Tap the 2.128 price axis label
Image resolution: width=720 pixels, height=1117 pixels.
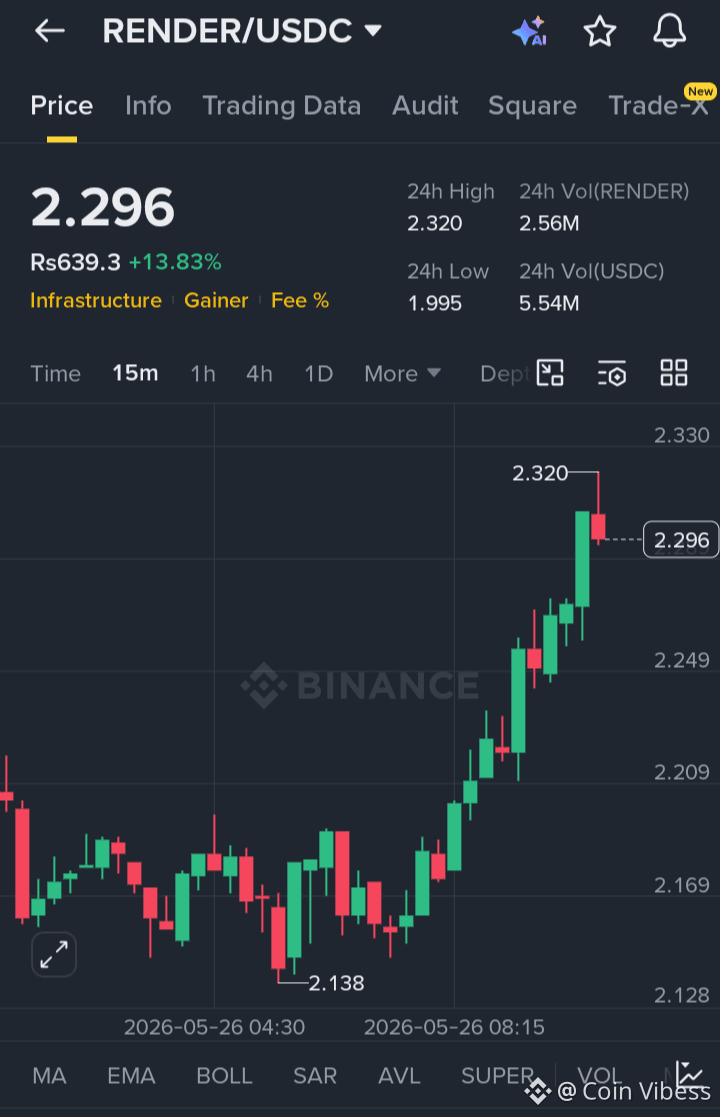coord(682,995)
